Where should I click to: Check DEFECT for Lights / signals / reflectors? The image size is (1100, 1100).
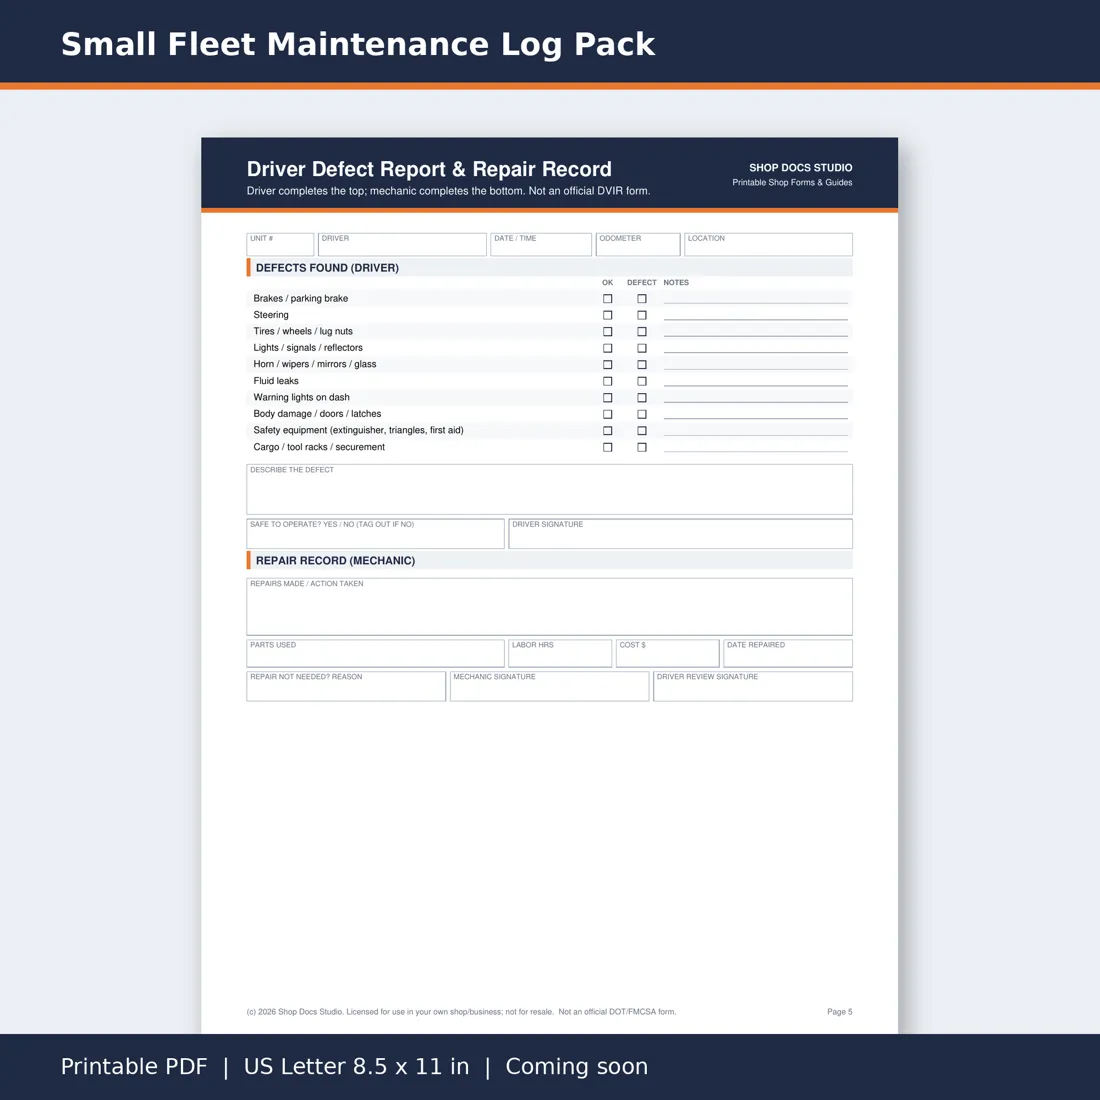(642, 348)
